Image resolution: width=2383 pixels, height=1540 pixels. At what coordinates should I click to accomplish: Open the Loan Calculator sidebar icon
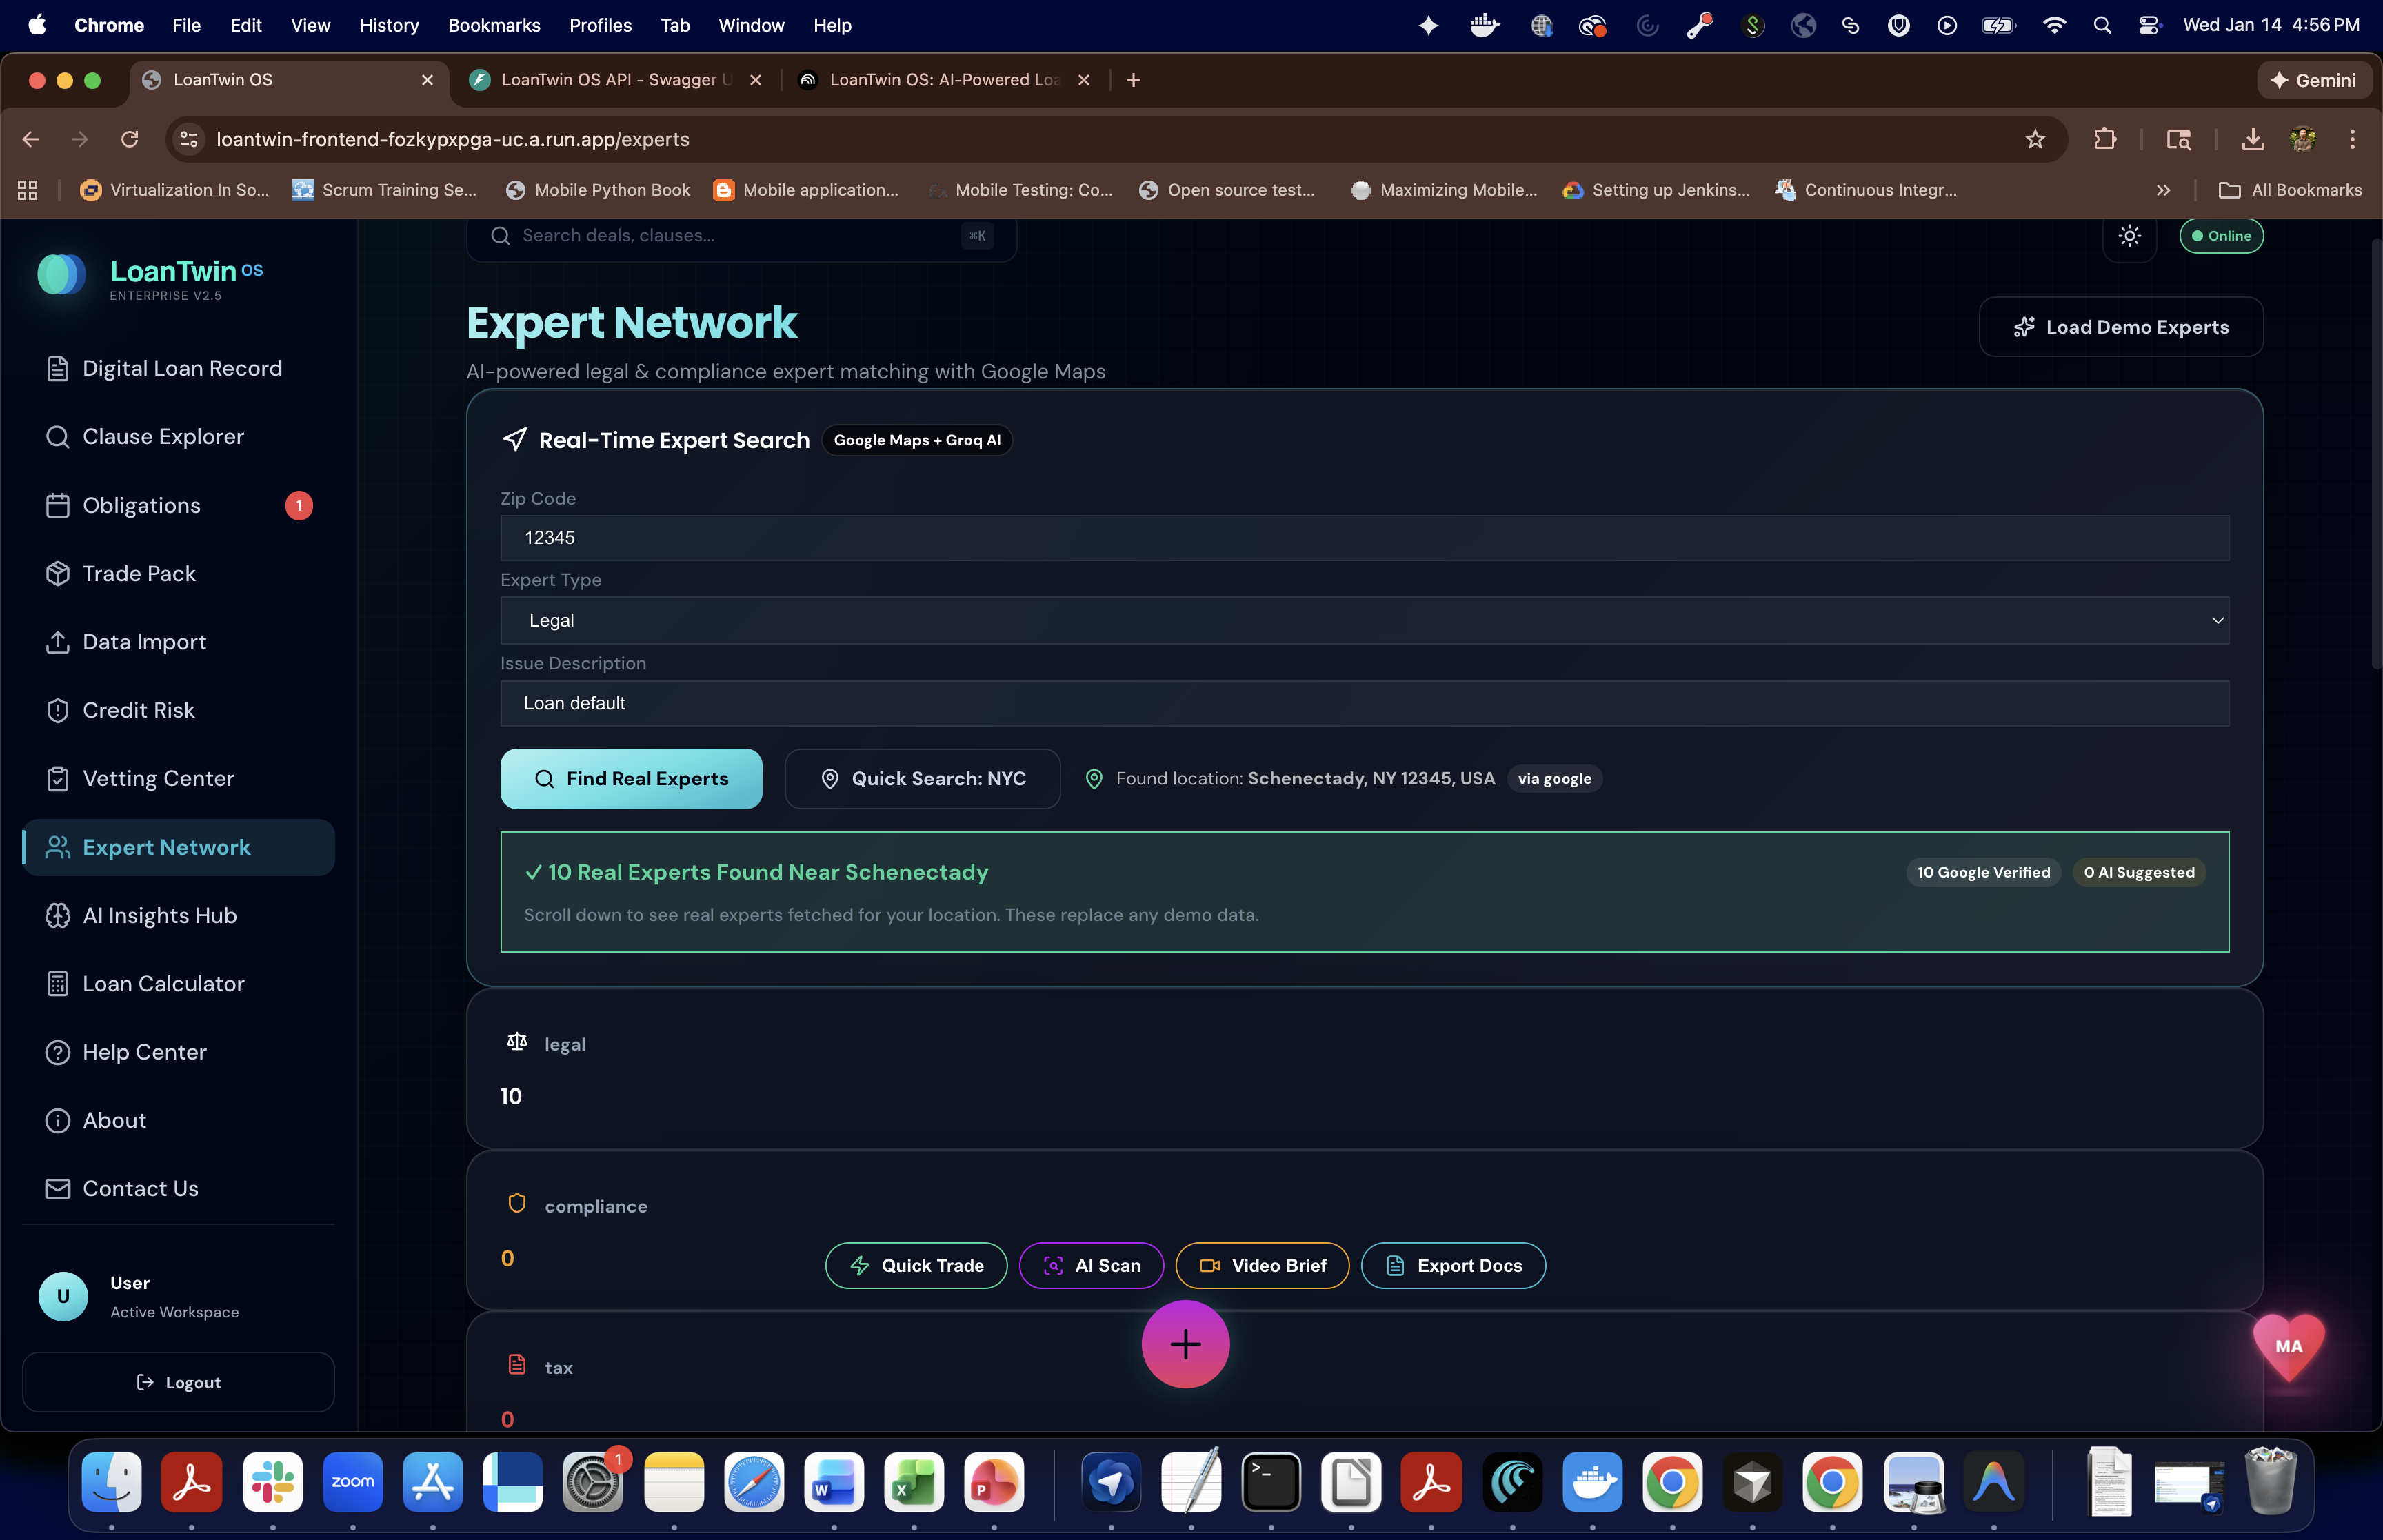pyautogui.click(x=57, y=984)
